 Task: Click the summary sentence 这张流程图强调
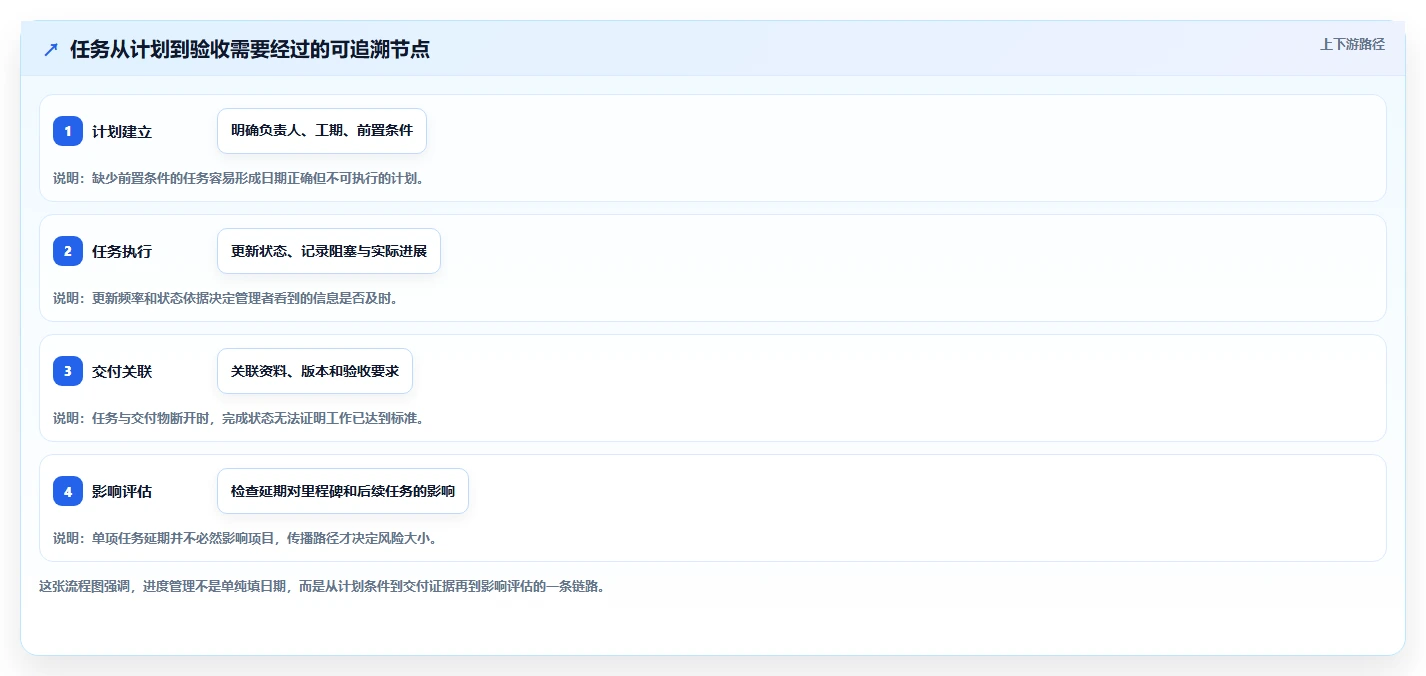(321, 586)
